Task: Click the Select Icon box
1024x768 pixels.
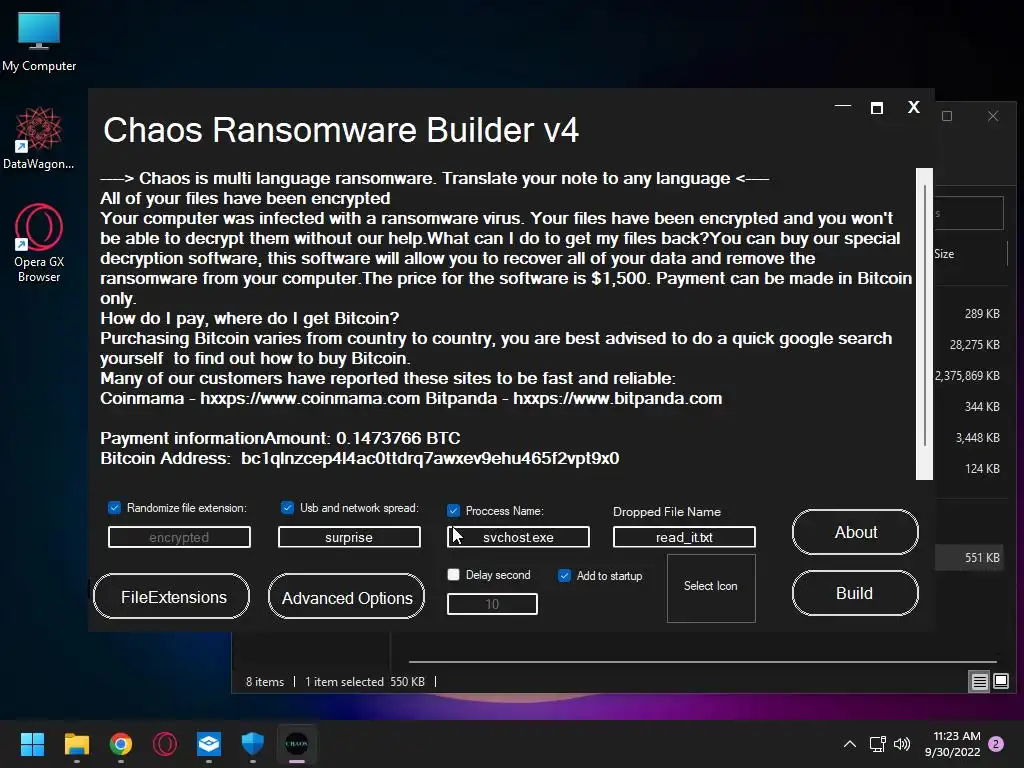Action: pos(711,588)
